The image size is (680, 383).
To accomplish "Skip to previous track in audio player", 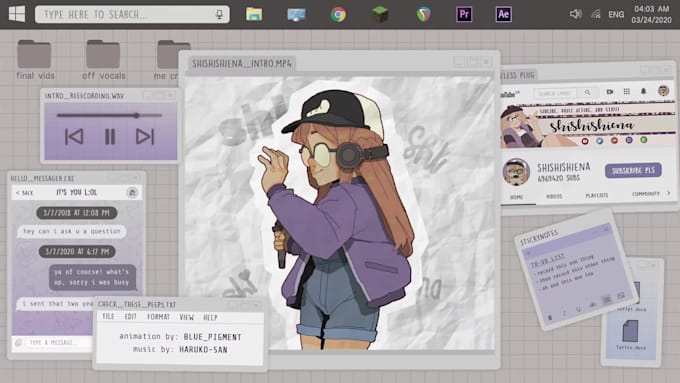I will click(x=74, y=137).
